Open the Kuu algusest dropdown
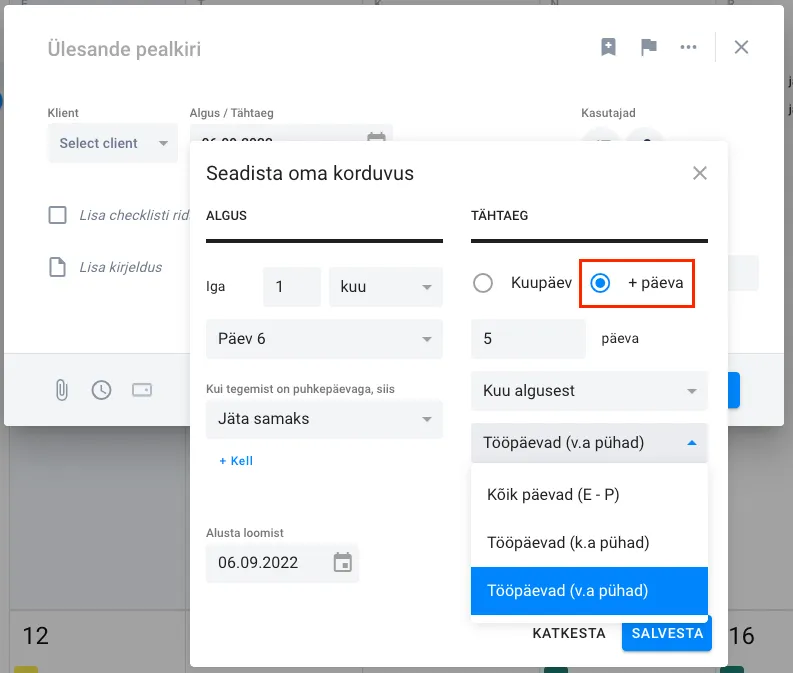Screen dimensions: 793x673 tap(588, 391)
